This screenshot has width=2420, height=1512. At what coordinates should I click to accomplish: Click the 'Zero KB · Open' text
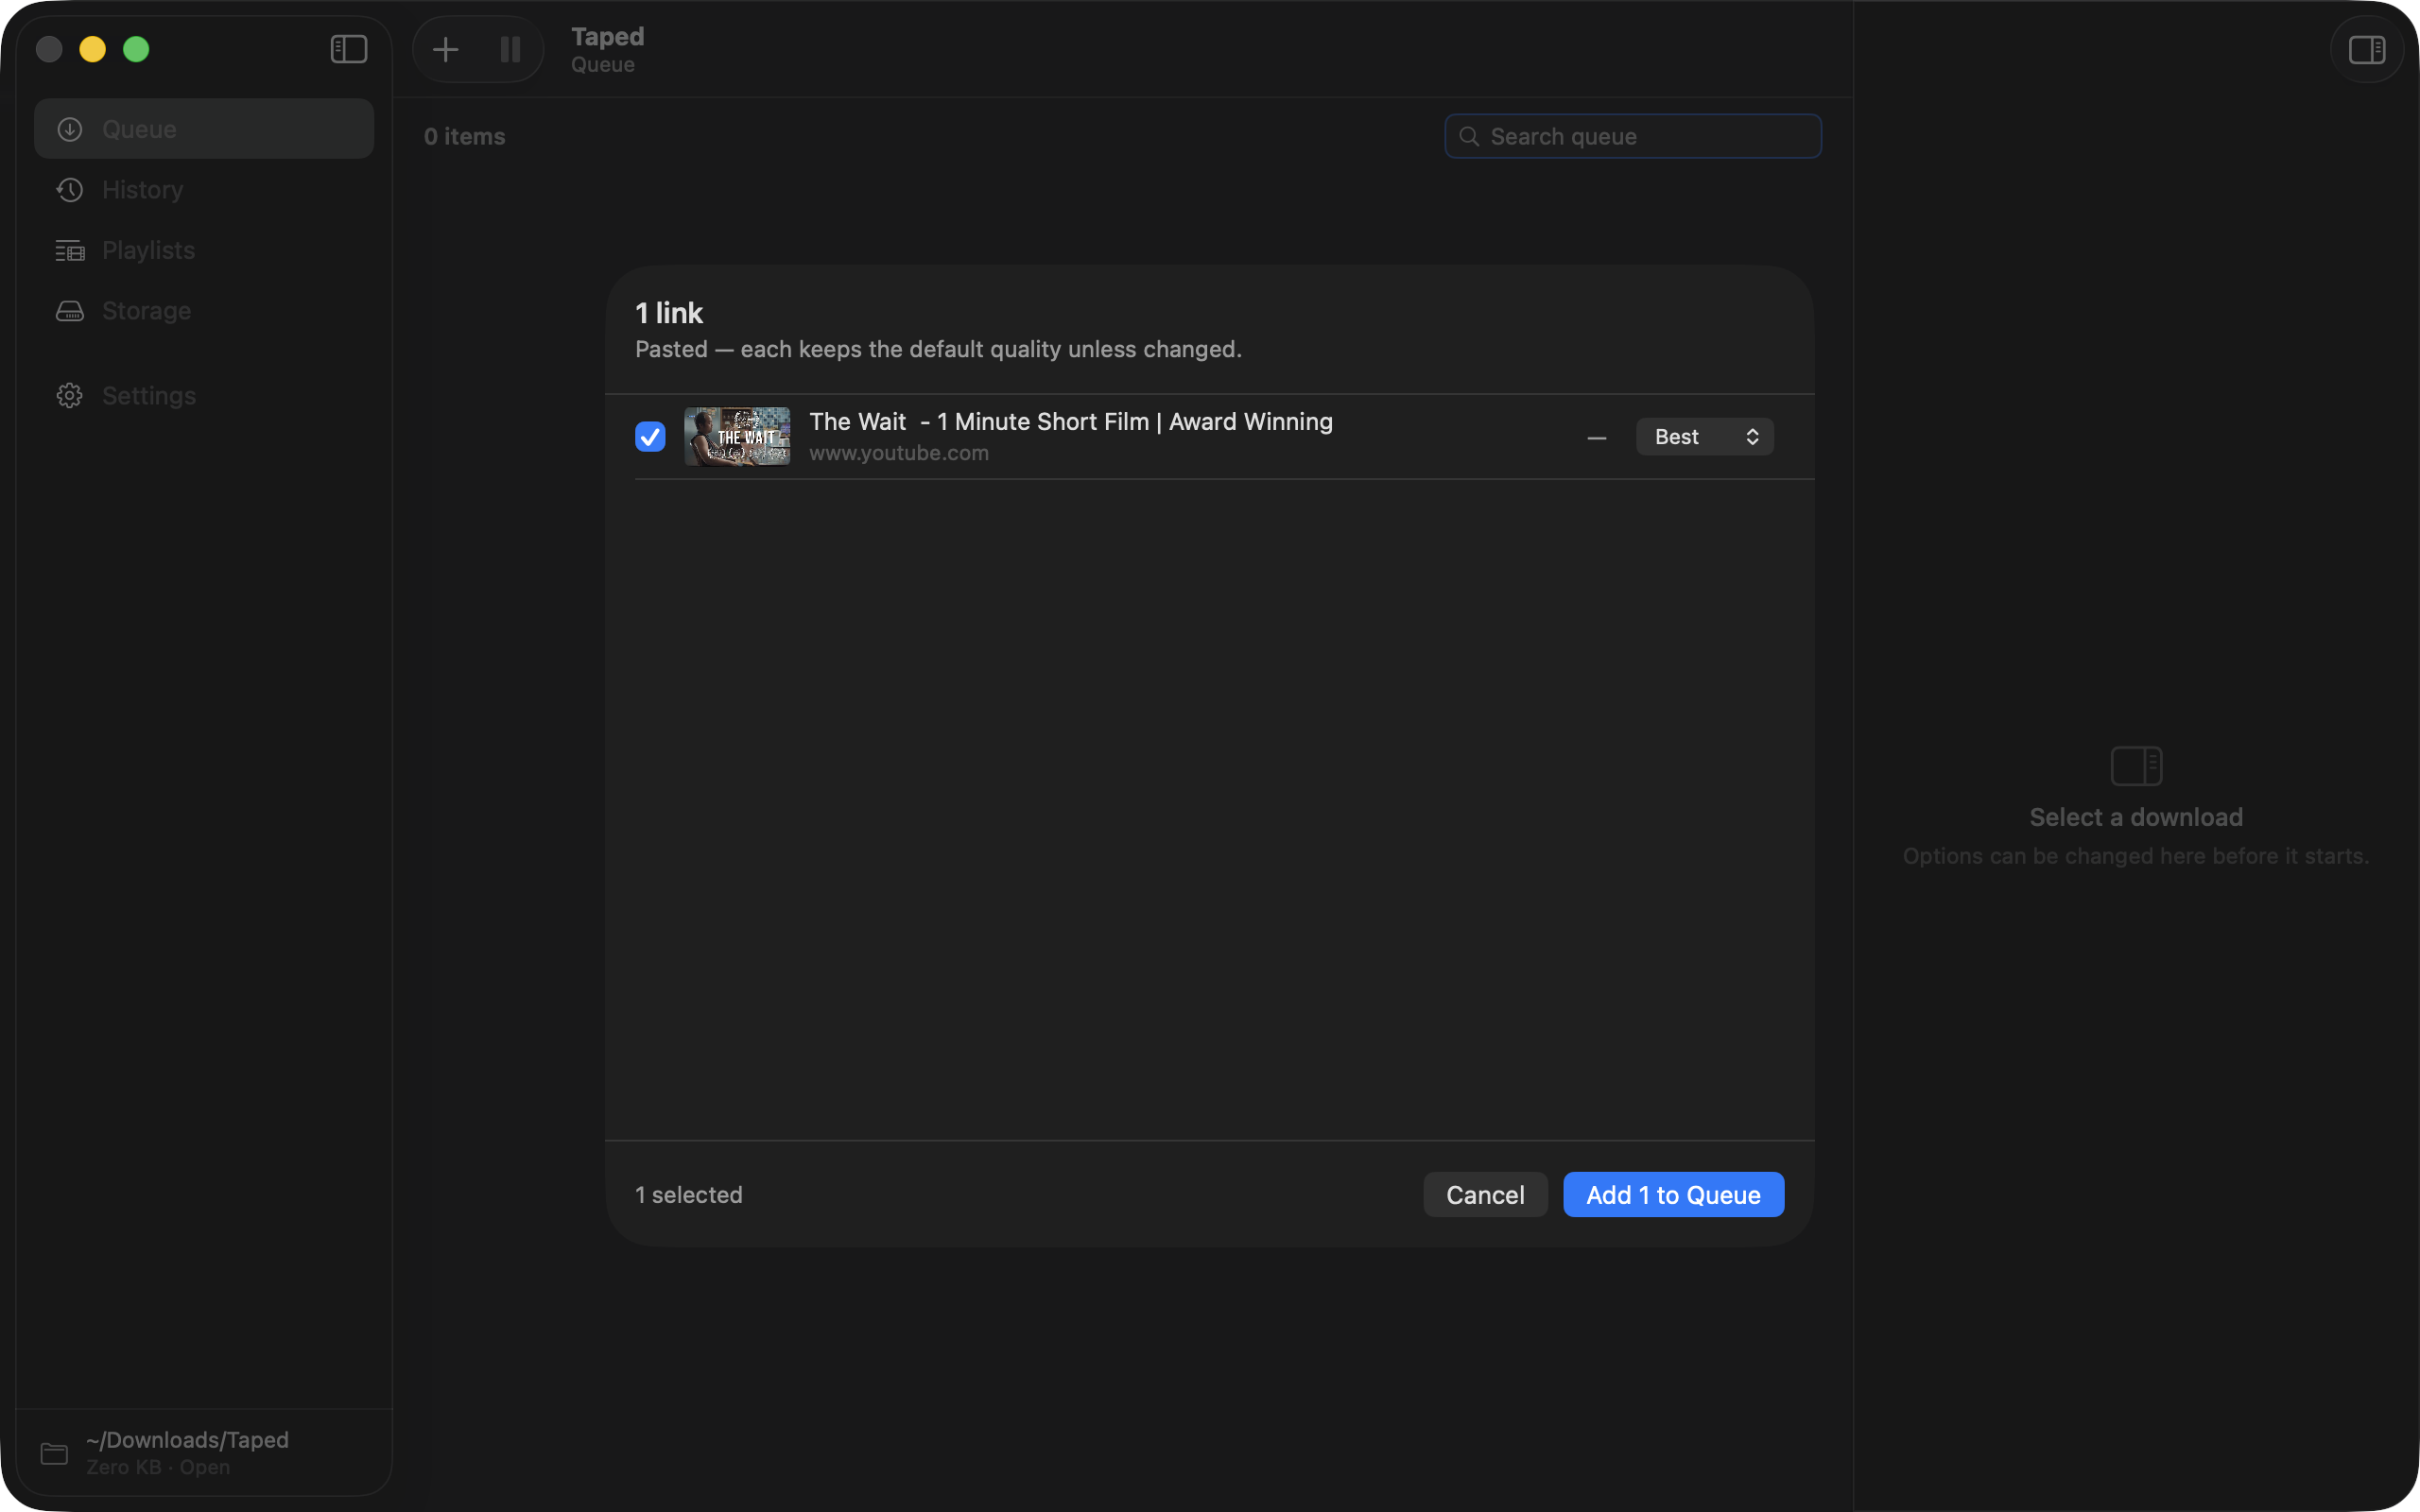(x=158, y=1467)
